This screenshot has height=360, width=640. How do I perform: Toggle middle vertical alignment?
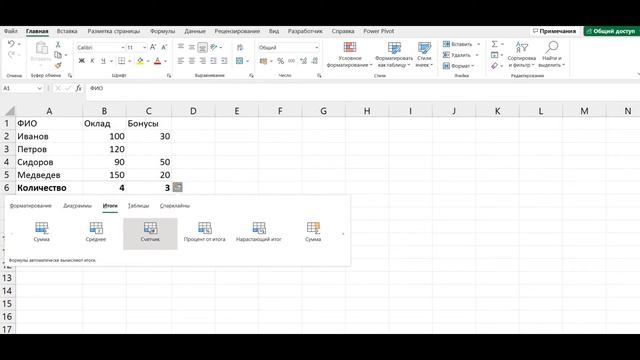191,47
